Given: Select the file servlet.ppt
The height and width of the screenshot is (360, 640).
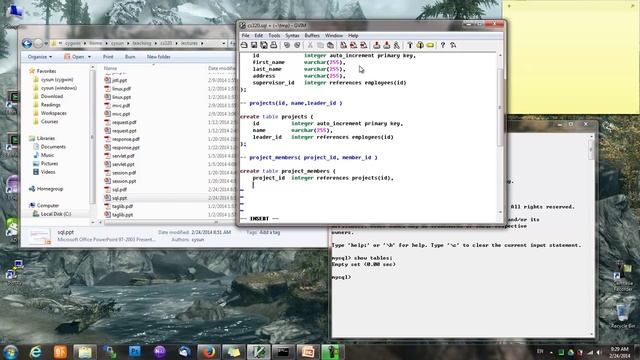Looking at the screenshot, I should click(x=123, y=164).
